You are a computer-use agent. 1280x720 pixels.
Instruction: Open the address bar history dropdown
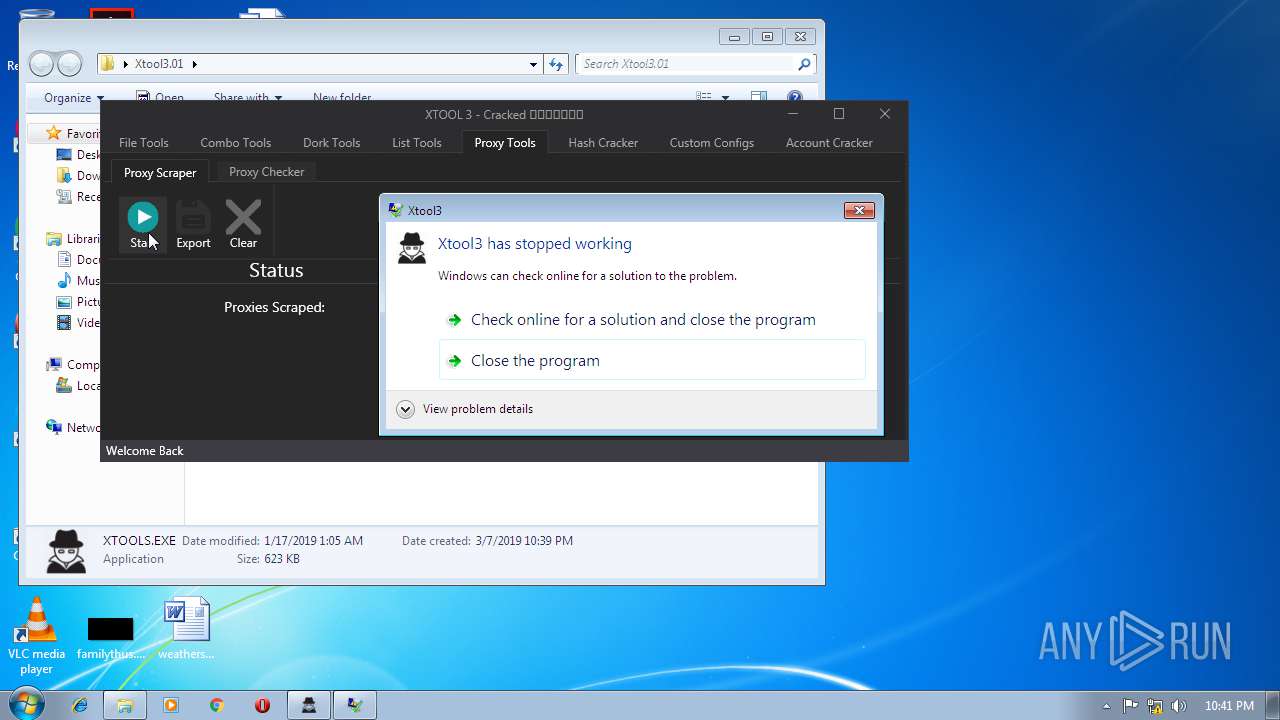coord(533,64)
